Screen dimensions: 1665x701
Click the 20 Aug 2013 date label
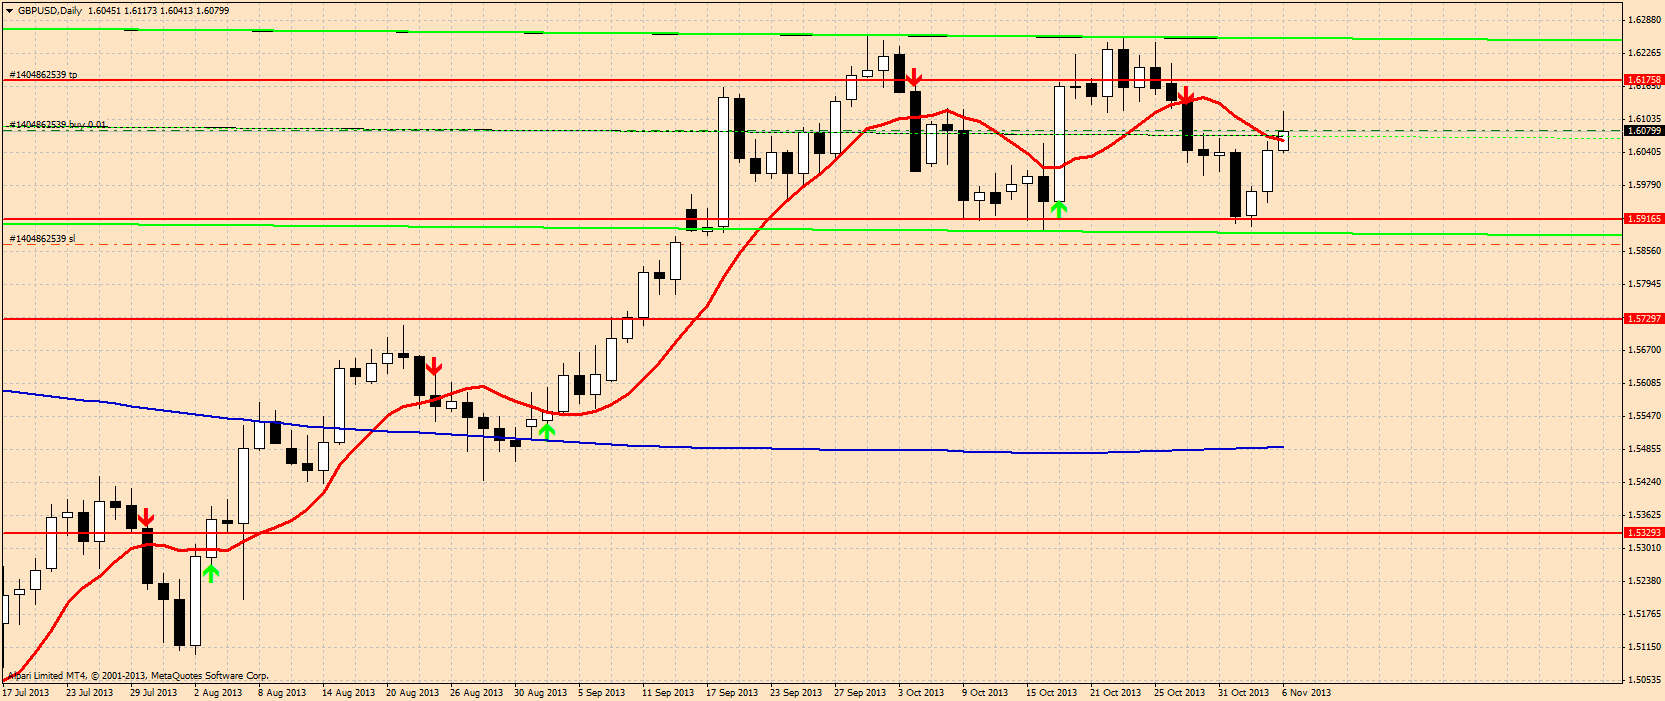click(x=412, y=692)
